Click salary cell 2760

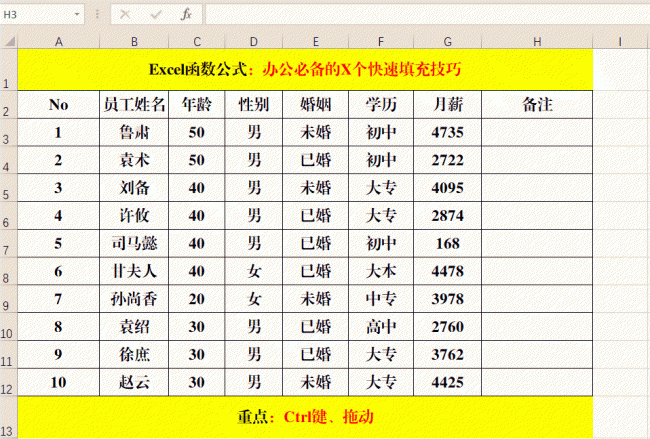tap(448, 327)
